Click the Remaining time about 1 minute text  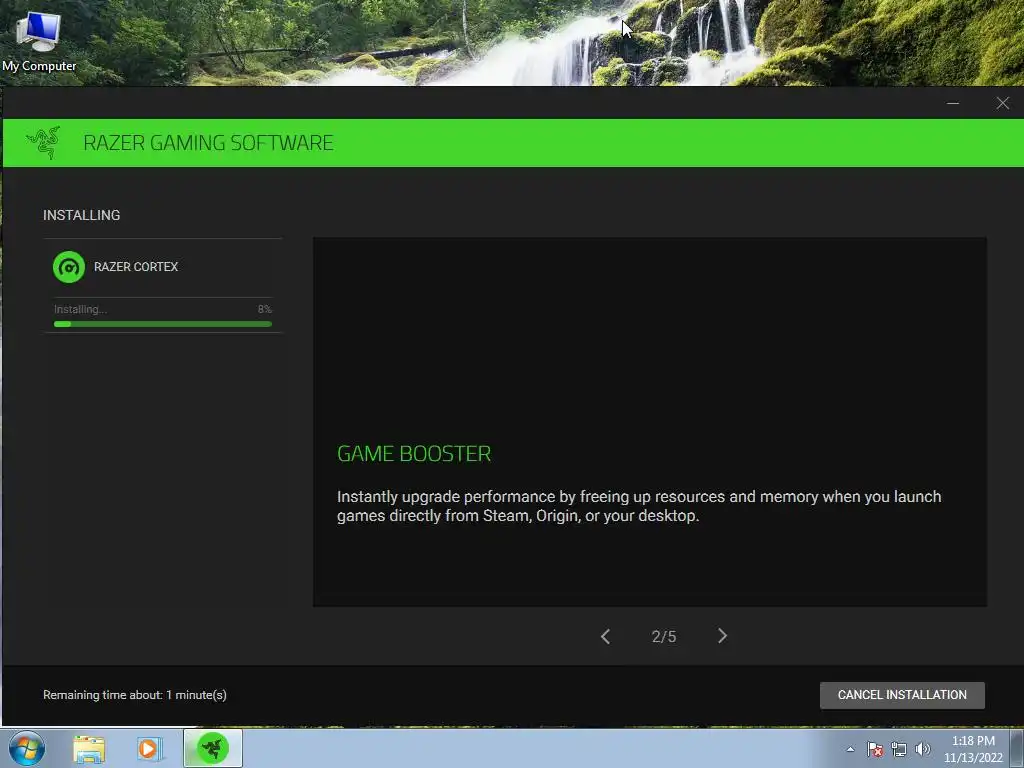click(135, 695)
